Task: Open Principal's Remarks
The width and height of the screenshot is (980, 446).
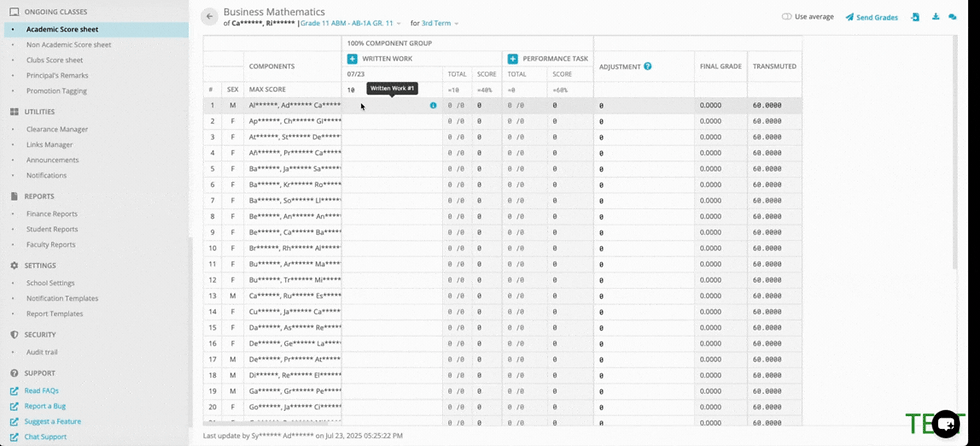Action: click(x=57, y=76)
